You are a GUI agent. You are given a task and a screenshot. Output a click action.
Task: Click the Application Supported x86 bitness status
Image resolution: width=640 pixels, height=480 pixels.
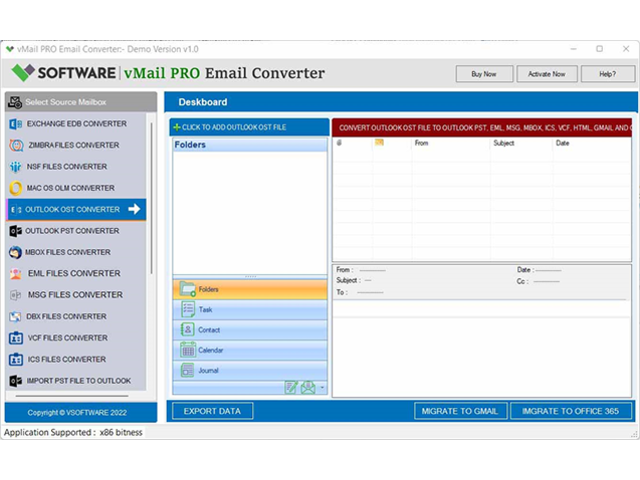point(73,432)
